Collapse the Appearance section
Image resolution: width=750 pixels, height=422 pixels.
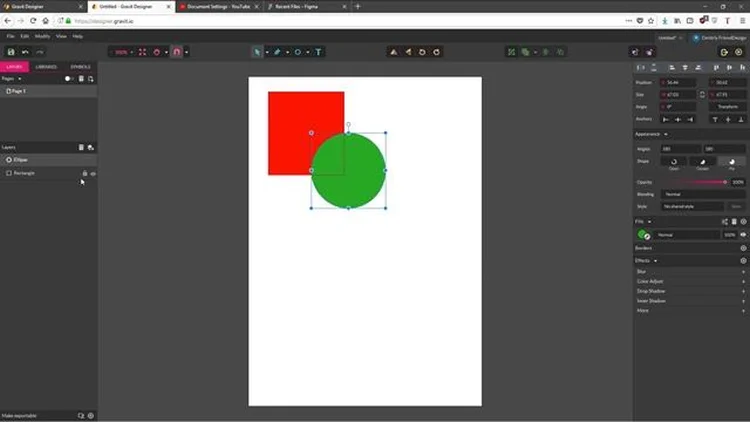[x=665, y=134]
